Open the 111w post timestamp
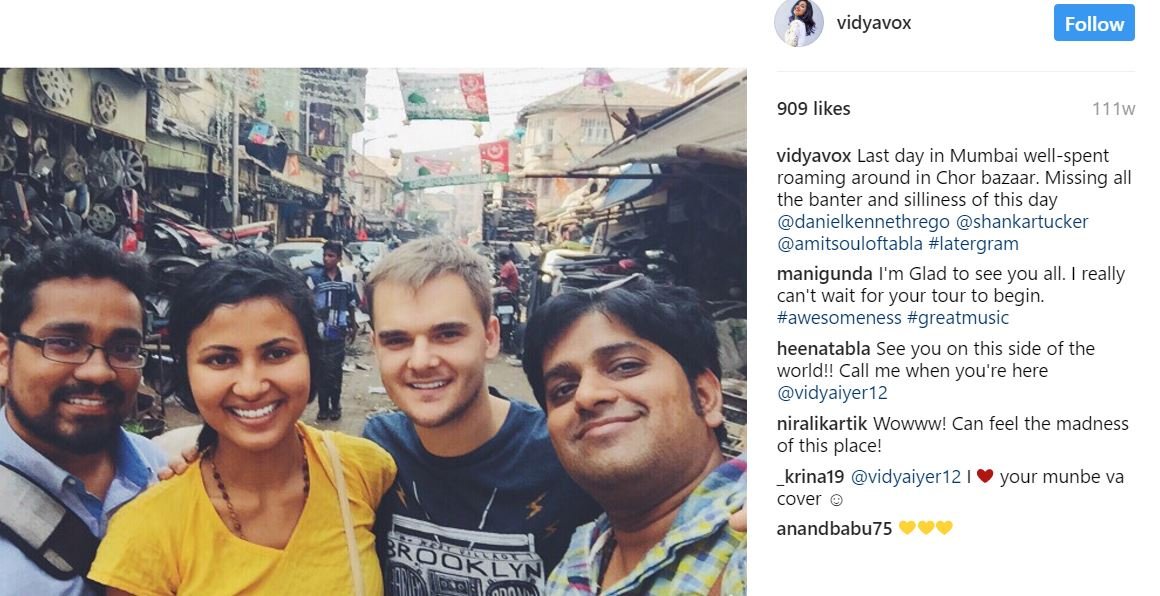Image resolution: width=1160 pixels, height=596 pixels. point(1113,109)
